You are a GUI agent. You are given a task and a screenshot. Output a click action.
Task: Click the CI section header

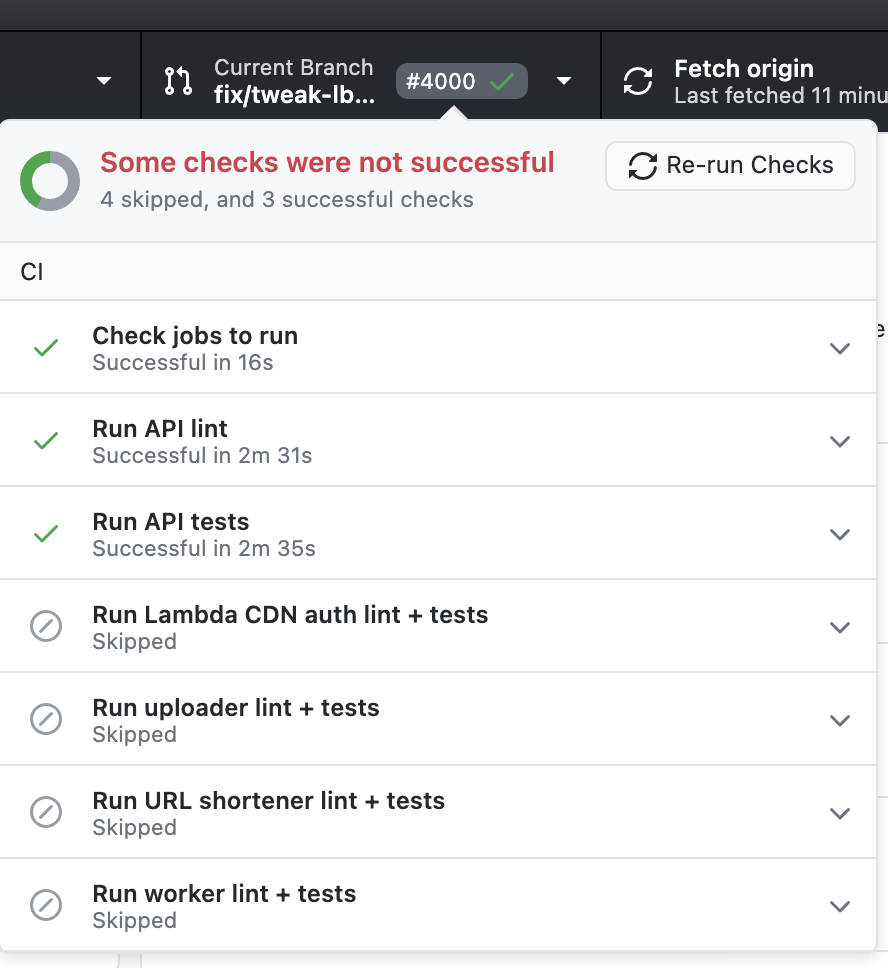(31, 271)
